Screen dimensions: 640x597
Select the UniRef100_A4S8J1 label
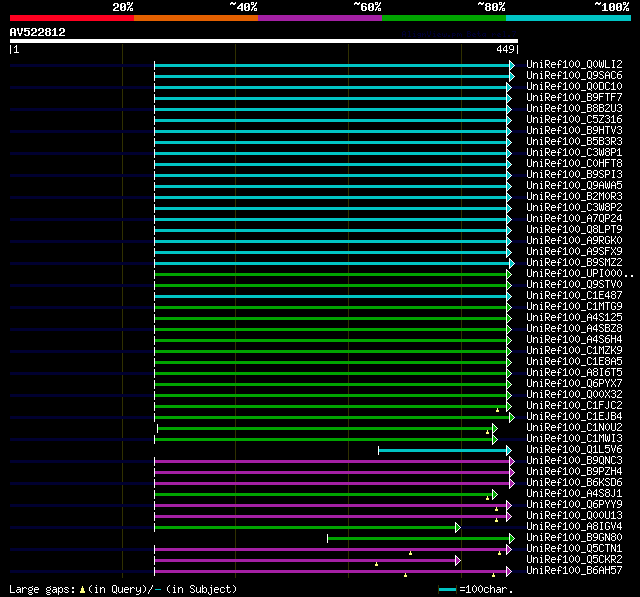(x=574, y=494)
